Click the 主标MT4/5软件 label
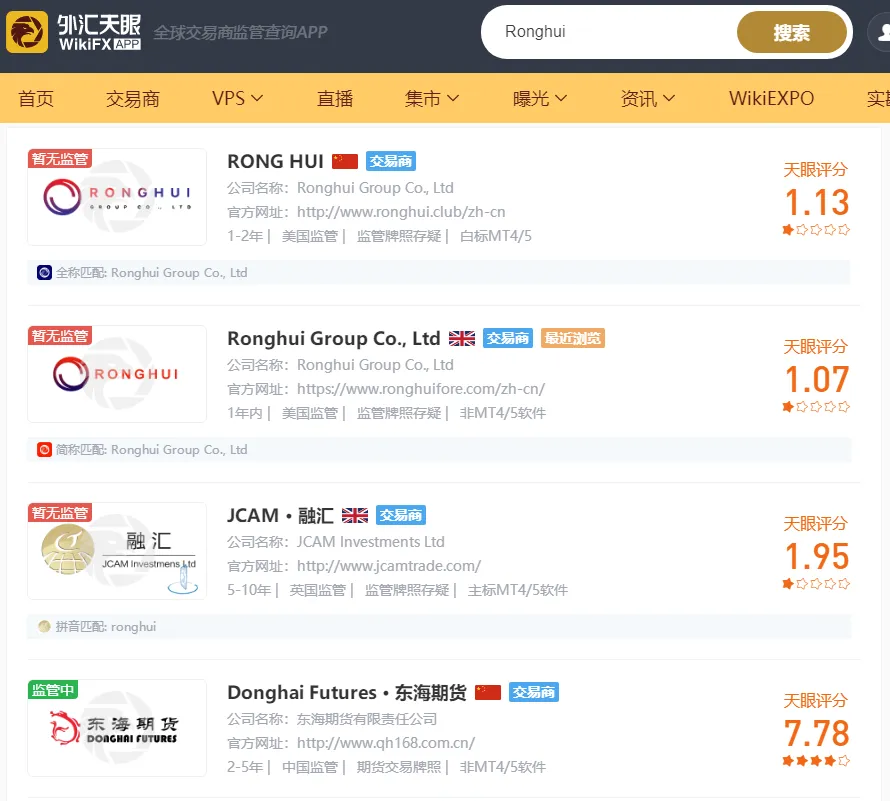Viewport: 890px width, 801px height. coord(518,590)
